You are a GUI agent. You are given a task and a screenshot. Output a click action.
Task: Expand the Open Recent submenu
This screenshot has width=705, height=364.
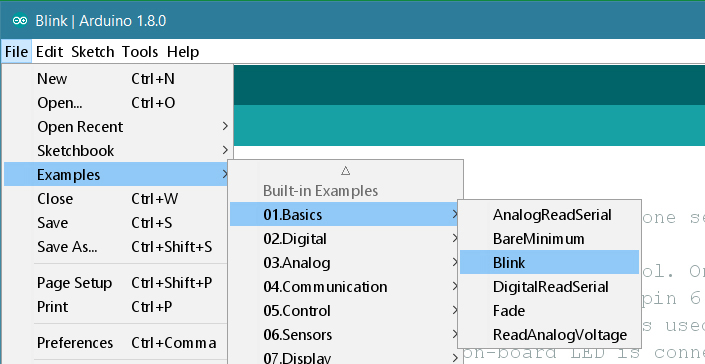pos(118,127)
